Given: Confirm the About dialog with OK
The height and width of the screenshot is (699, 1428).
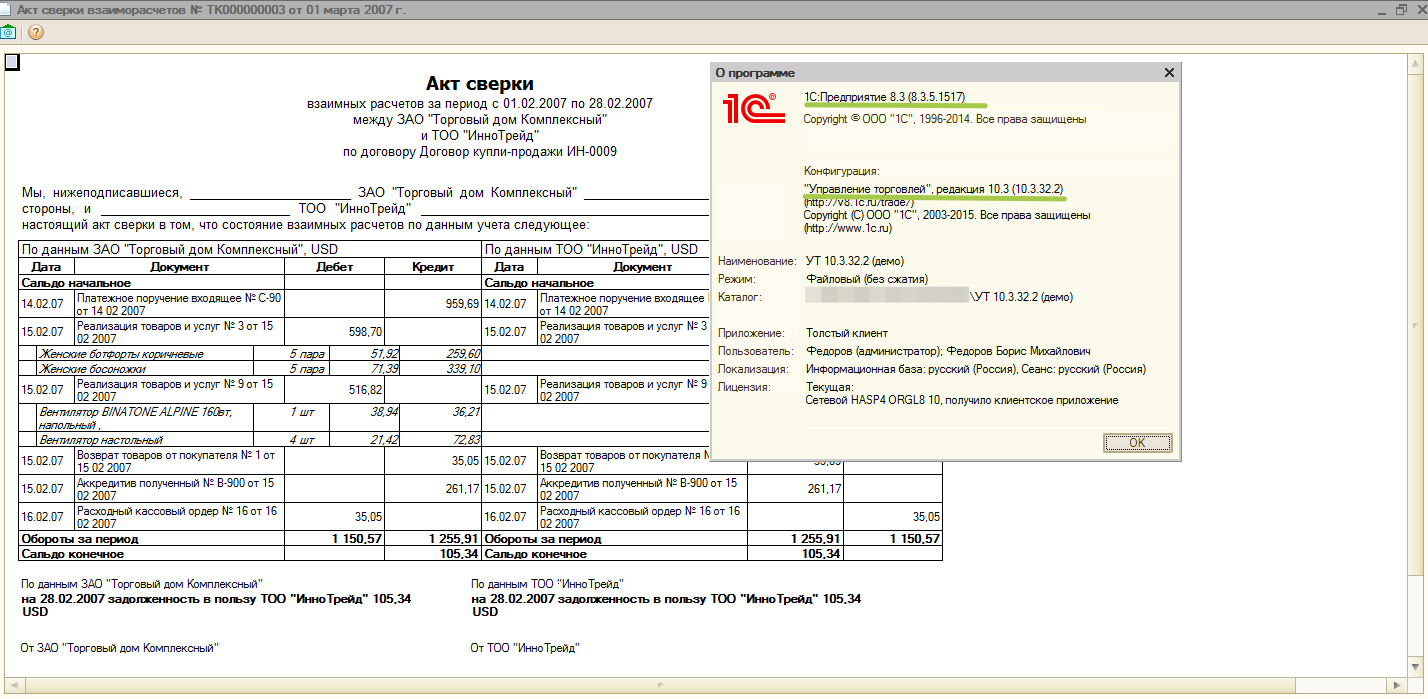Looking at the screenshot, I should click(x=1137, y=442).
